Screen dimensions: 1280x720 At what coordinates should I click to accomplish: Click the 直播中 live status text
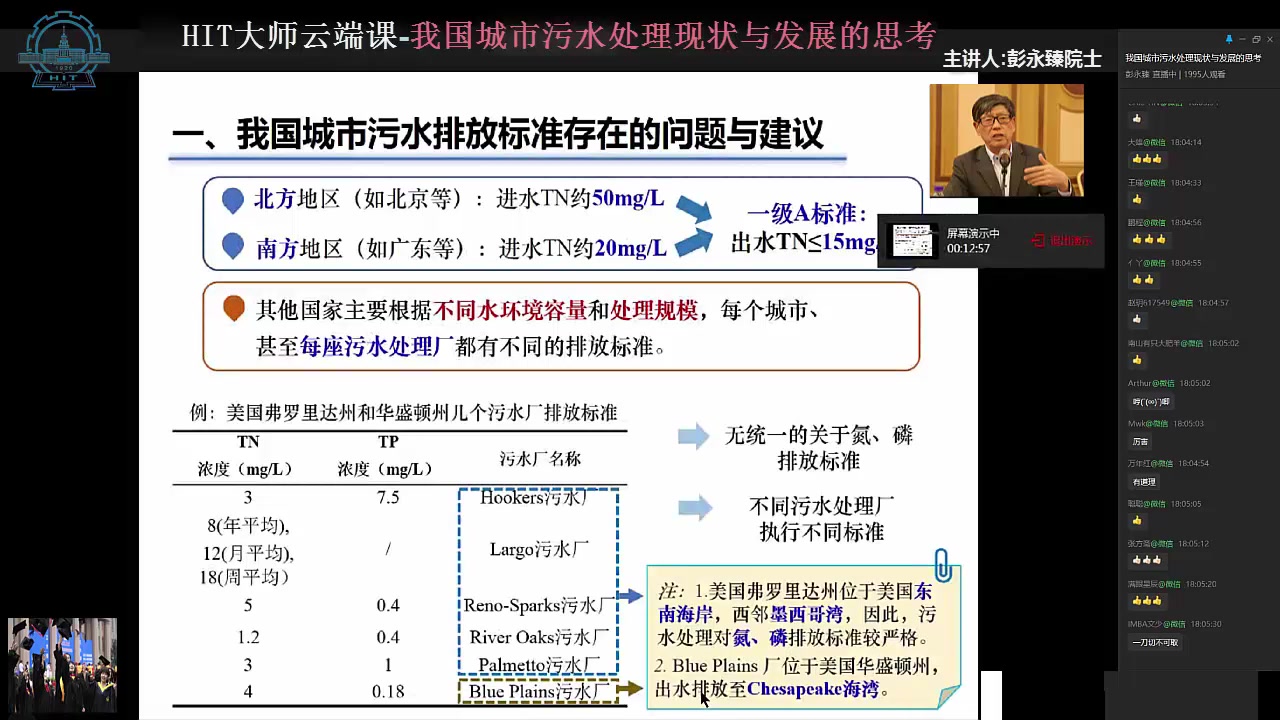point(1164,74)
